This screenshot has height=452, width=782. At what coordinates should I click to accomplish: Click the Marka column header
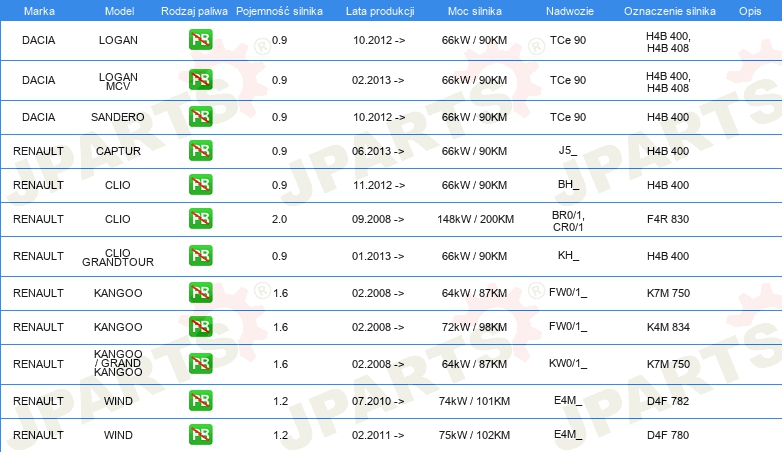(39, 11)
